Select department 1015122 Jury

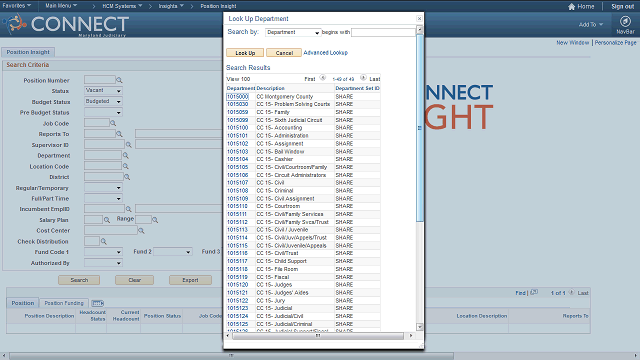click(237, 300)
